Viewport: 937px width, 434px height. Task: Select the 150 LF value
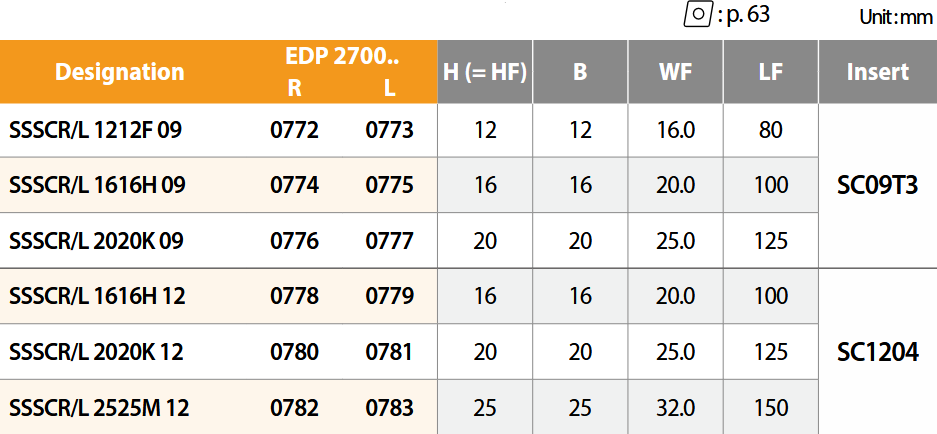point(771,408)
